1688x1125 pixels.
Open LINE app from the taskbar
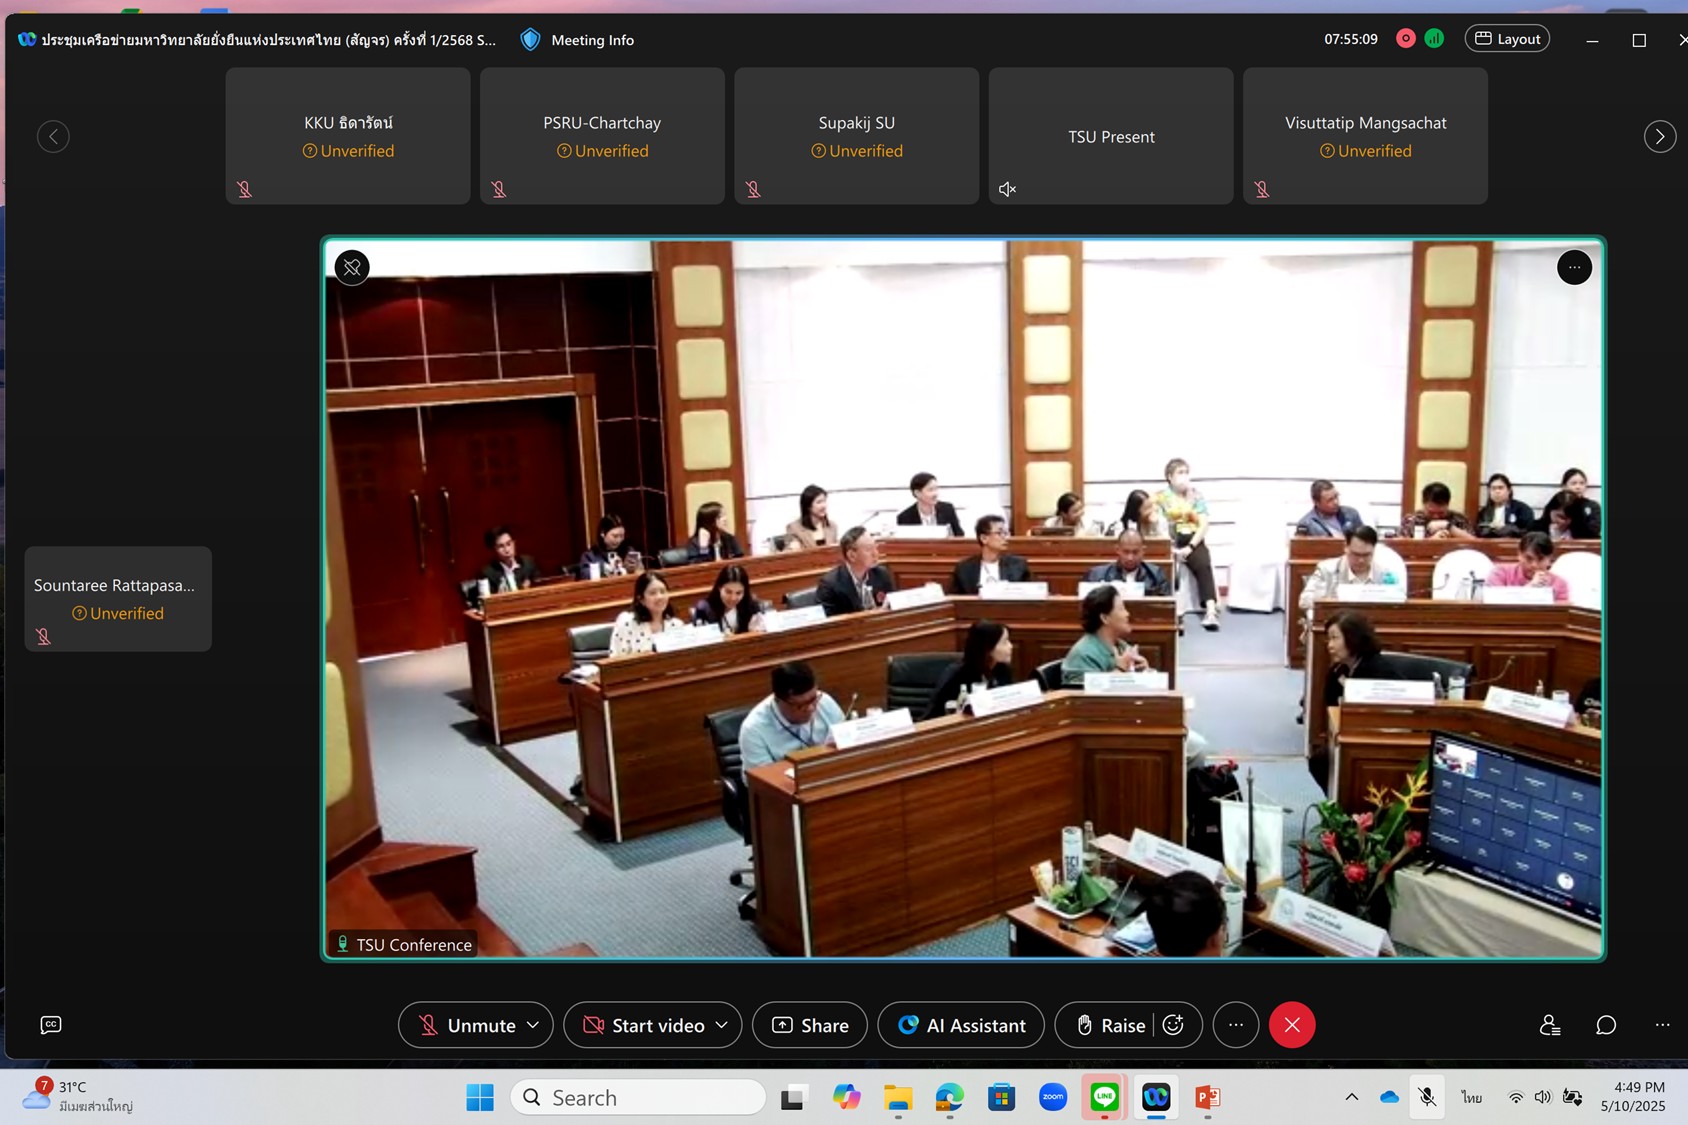tap(1104, 1097)
